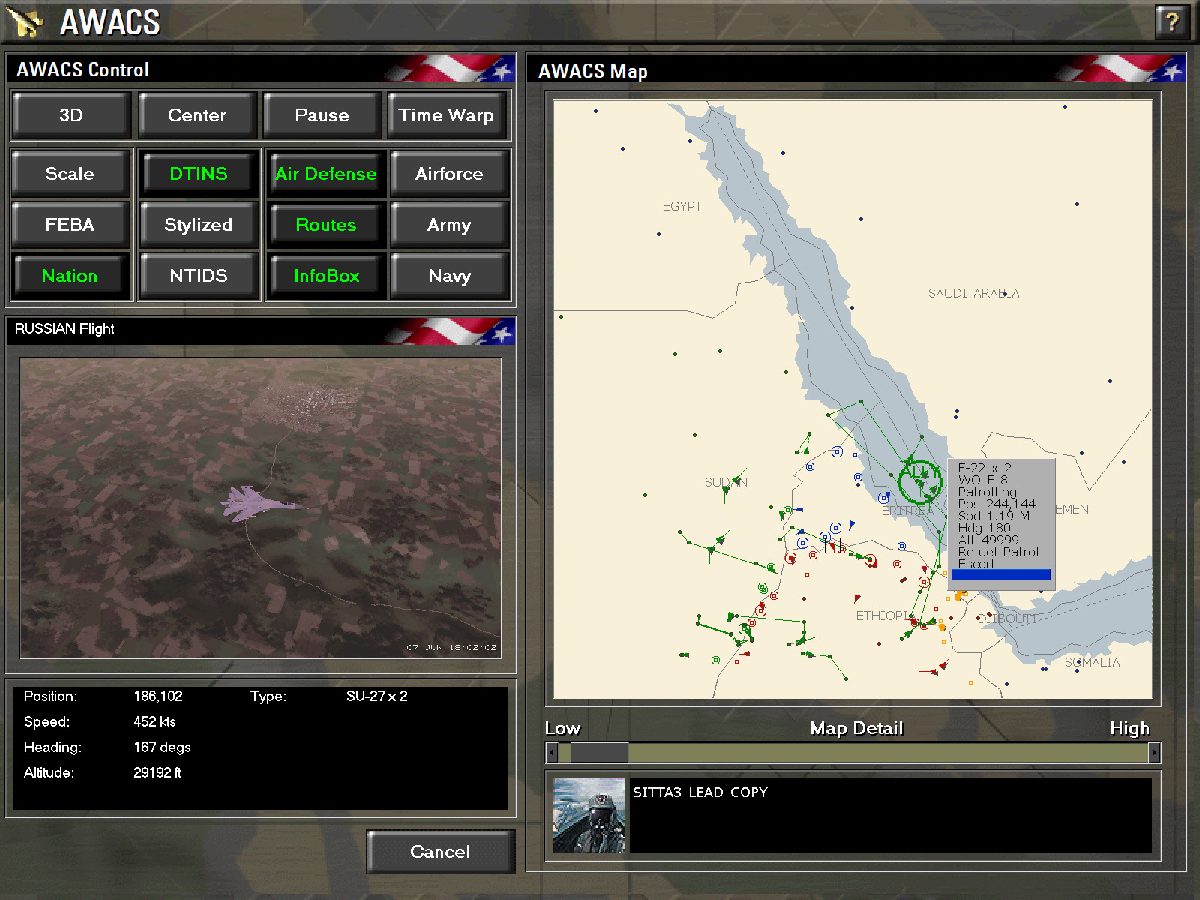Toggle the DTINS map overlay
1200x900 pixels.
click(x=198, y=174)
